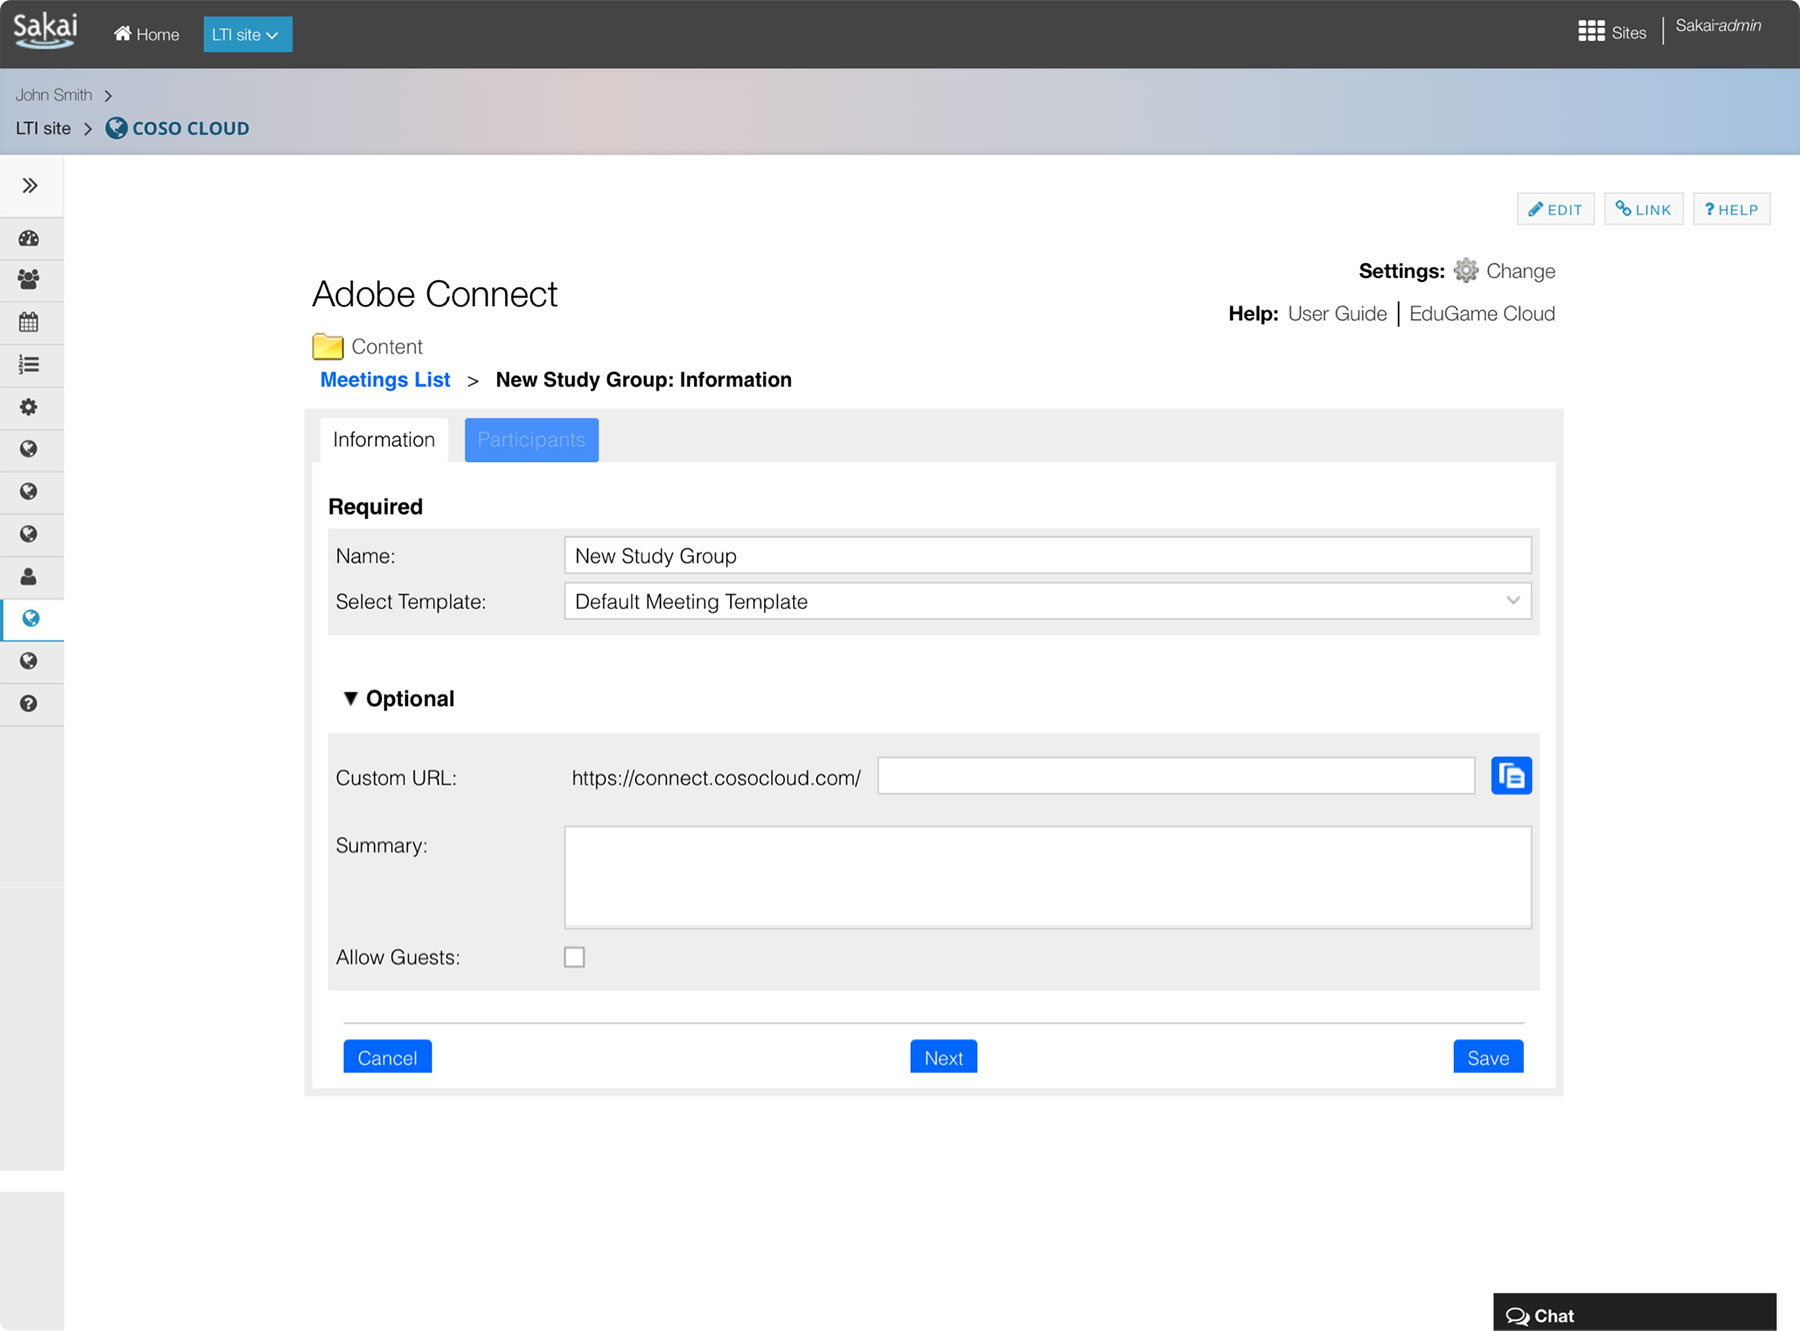The height and width of the screenshot is (1331, 1800).
Task: Focus the Summary text area
Action: click(1047, 877)
